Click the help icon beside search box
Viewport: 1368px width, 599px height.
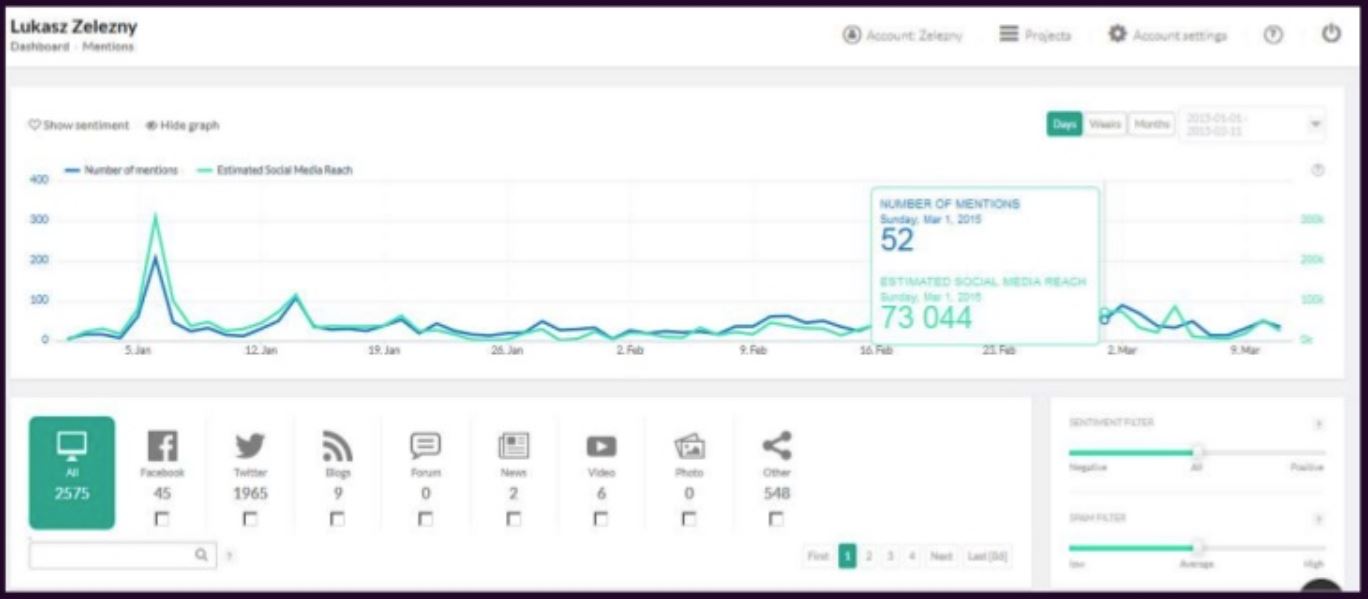point(230,555)
